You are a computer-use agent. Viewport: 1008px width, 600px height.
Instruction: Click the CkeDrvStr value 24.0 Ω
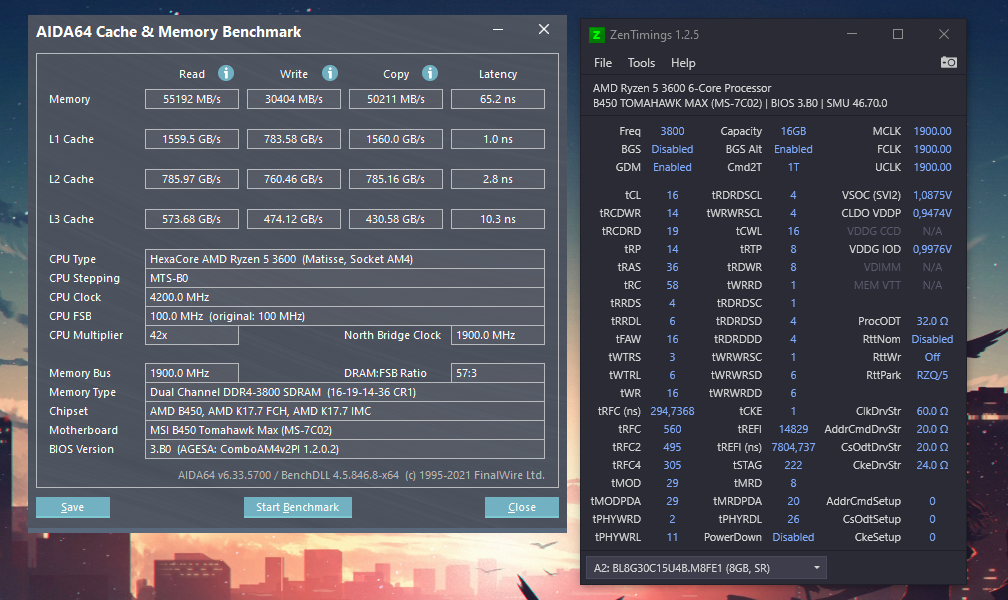pyautogui.click(x=932, y=466)
